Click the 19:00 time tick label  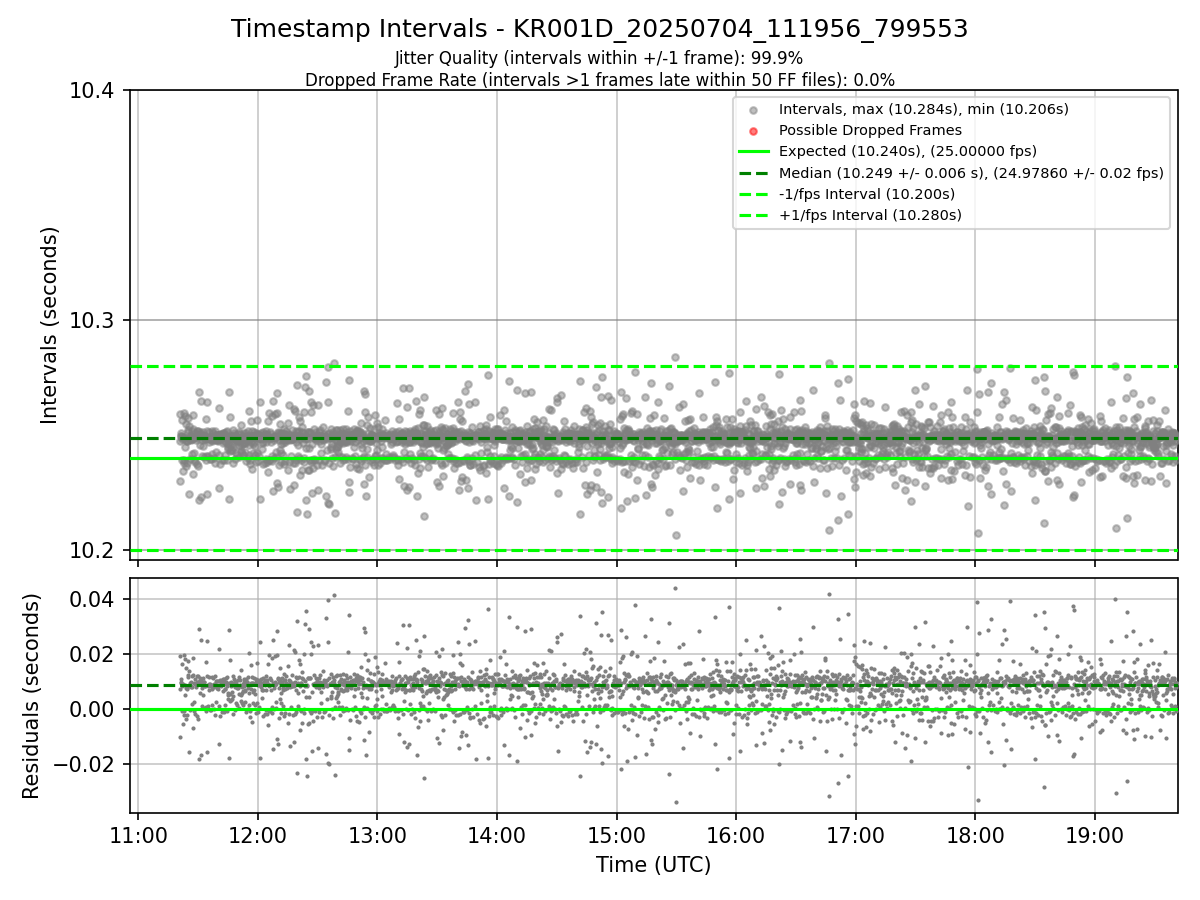coord(1094,834)
